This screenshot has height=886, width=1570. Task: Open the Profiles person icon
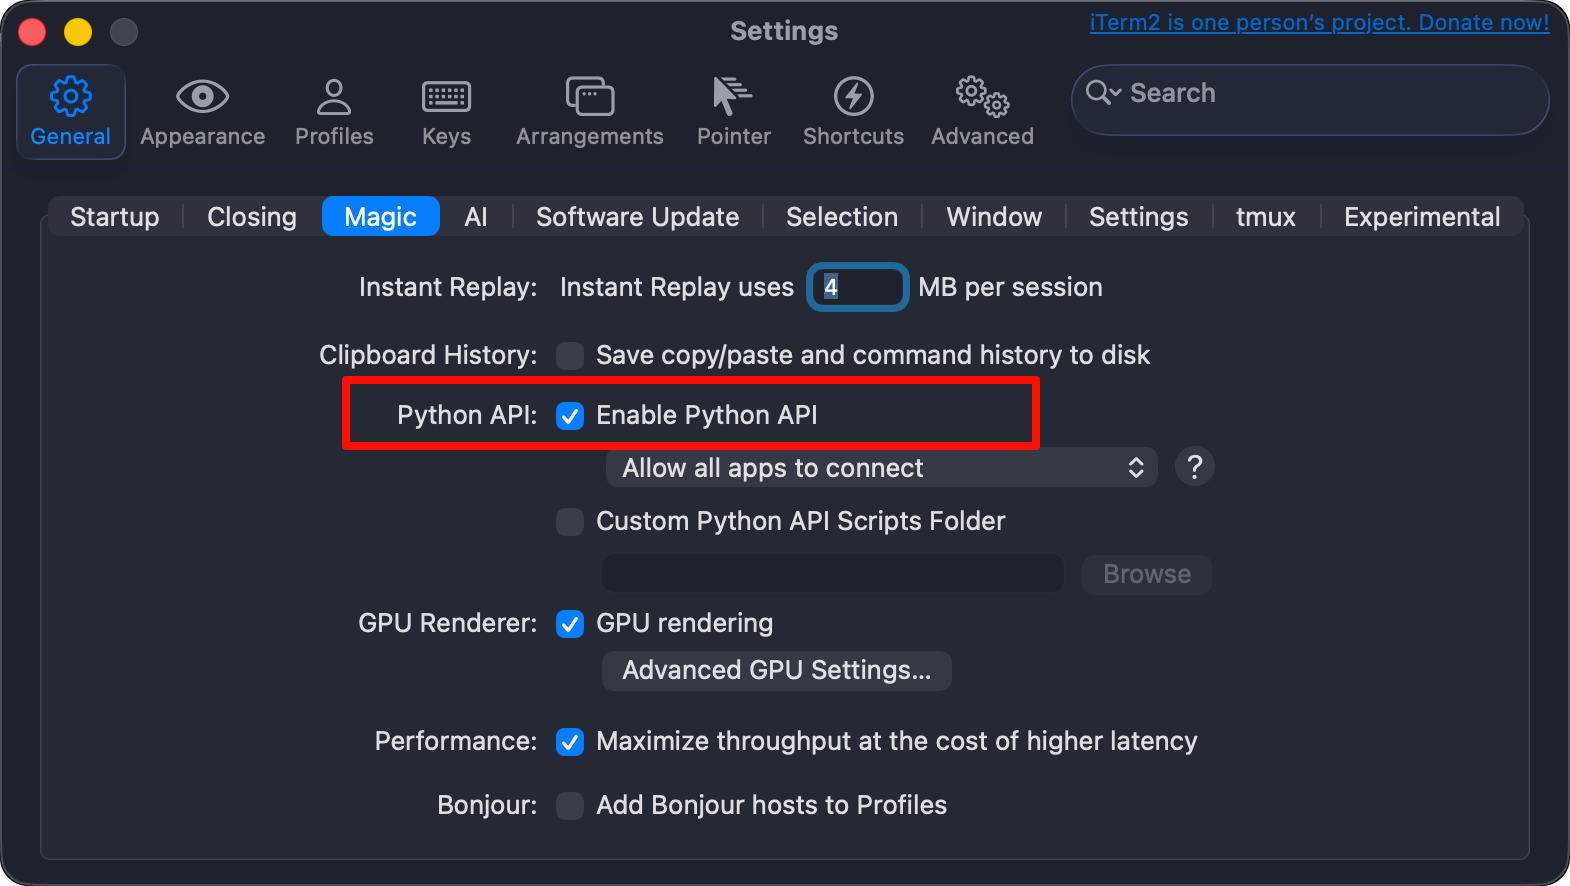pyautogui.click(x=334, y=97)
